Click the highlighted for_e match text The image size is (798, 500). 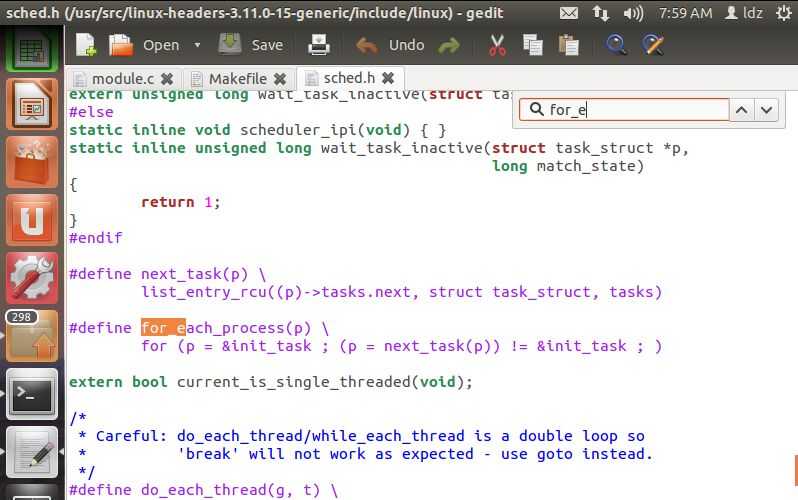point(163,328)
